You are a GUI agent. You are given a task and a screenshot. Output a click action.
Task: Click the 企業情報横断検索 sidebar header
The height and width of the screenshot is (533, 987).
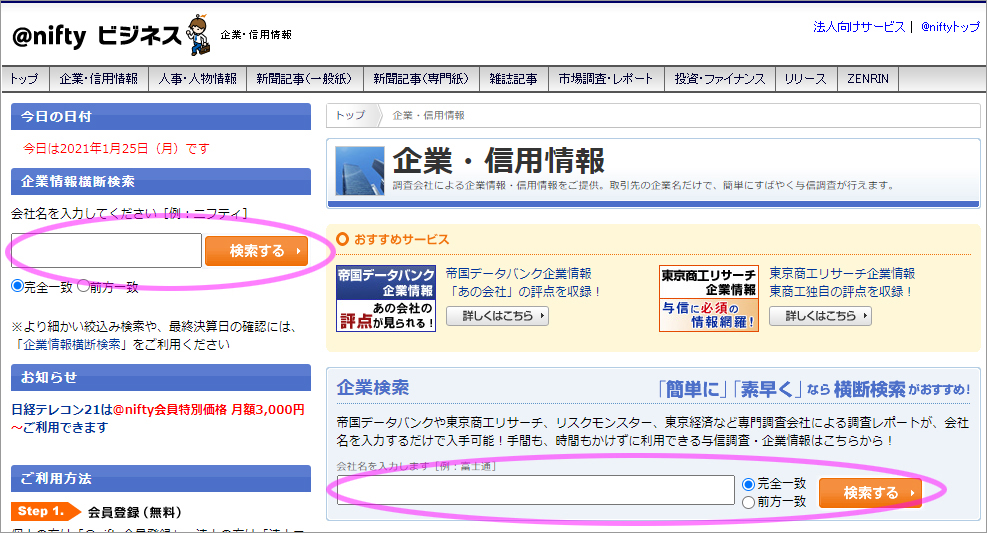tap(161, 181)
